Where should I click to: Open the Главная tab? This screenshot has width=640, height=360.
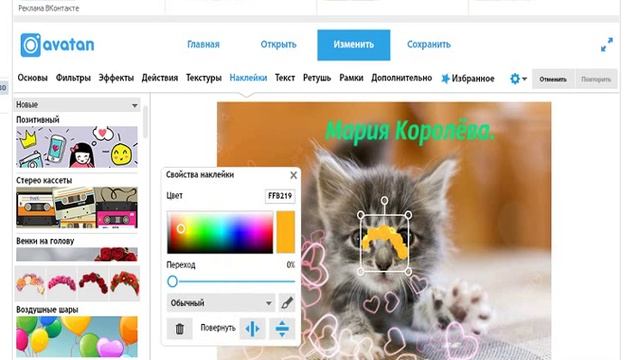coord(203,44)
